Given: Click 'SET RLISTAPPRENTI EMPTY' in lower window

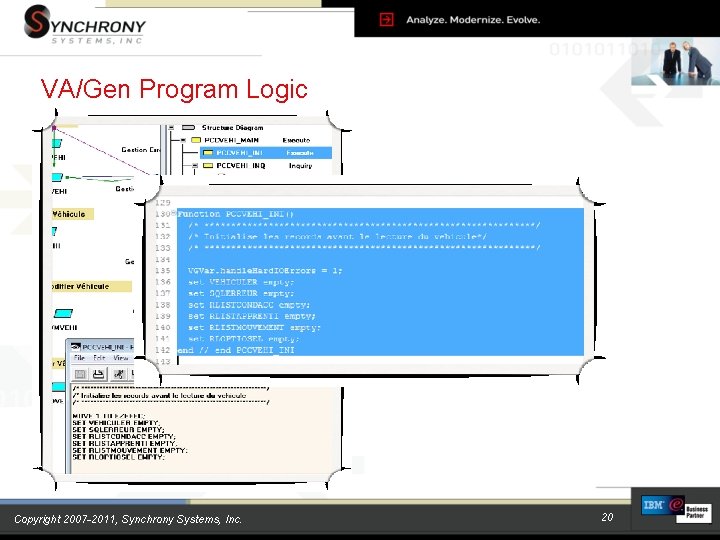Looking at the screenshot, I should pyautogui.click(x=124, y=444).
